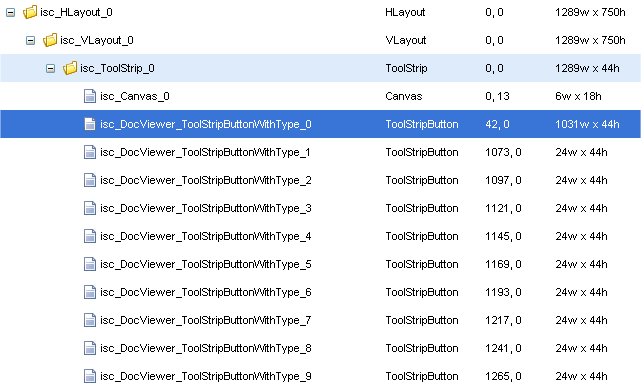641x388 pixels.
Task: Select isc_DocViewer_ToolStripButtonWithType_8 row
Action: (x=320, y=348)
